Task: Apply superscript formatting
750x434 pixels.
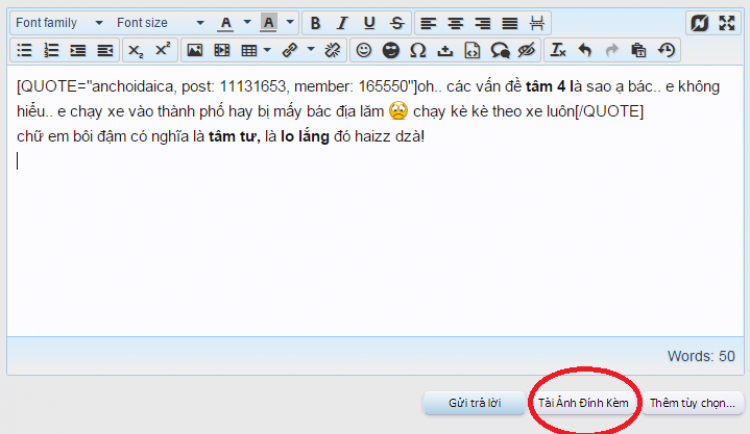Action: click(x=163, y=50)
